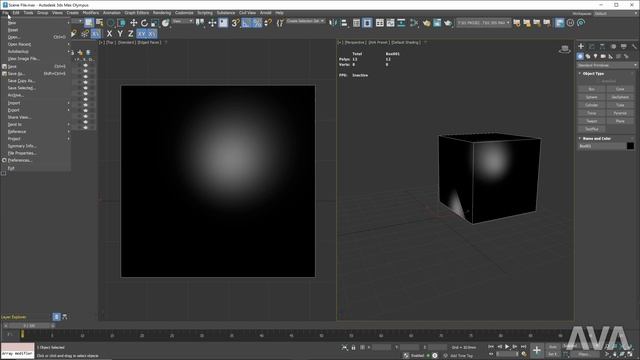Click the Cylinder primitive button
Viewport: 640px width, 360px height.
coord(591,105)
